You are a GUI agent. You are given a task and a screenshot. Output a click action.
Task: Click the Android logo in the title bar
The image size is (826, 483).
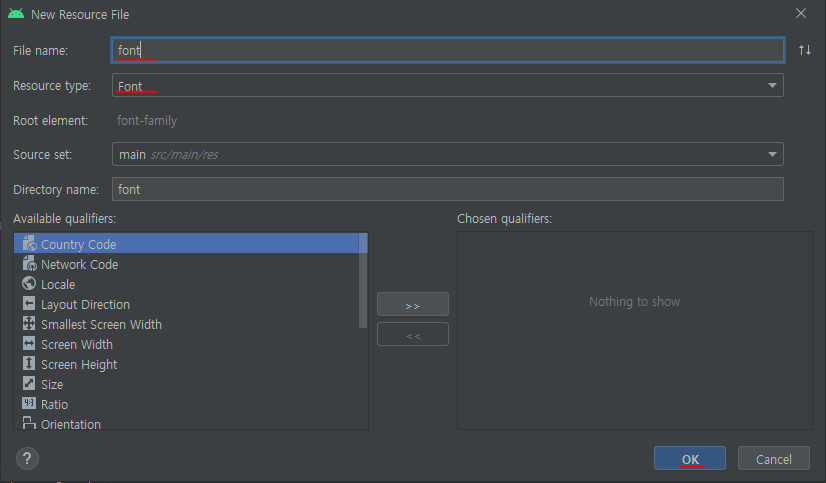pos(16,14)
